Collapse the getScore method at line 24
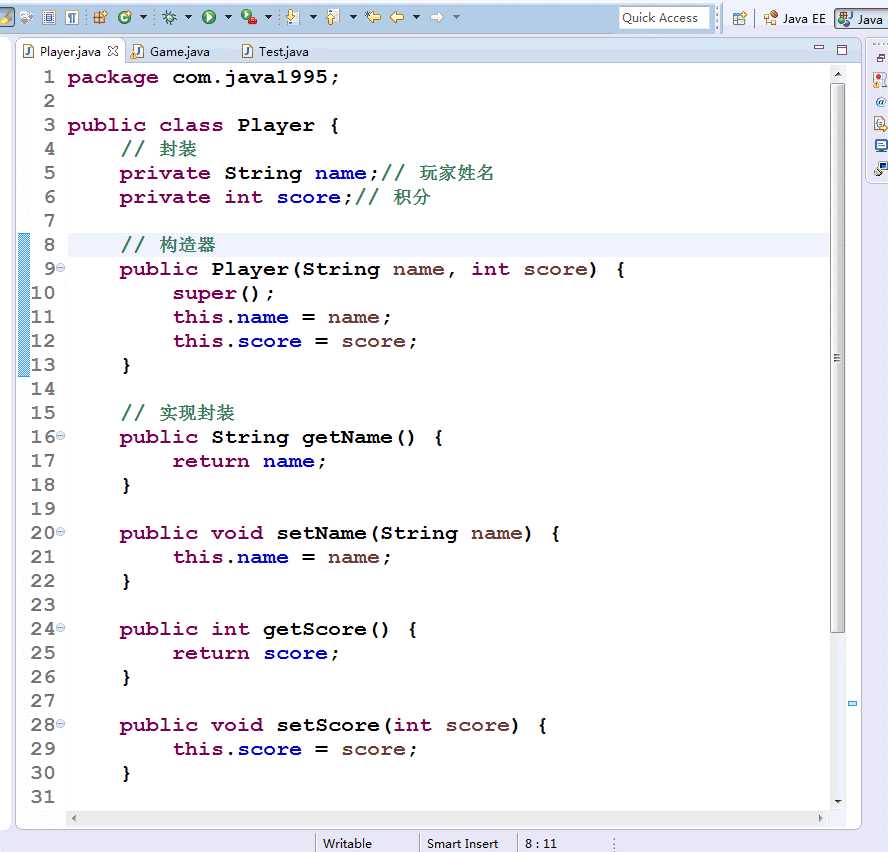 coord(60,628)
